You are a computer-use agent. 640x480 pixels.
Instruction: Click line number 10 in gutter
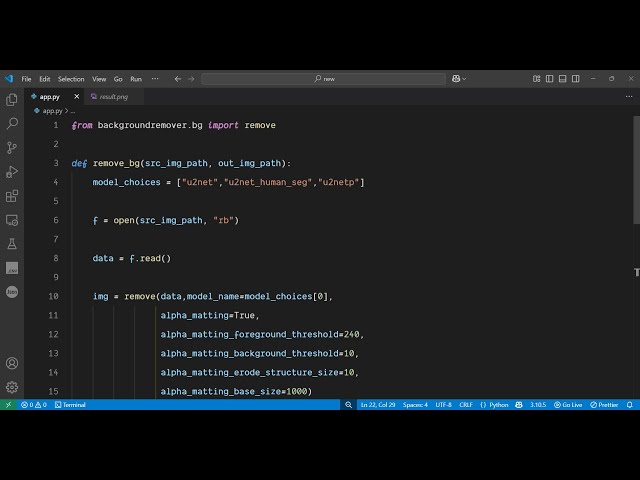pyautogui.click(x=53, y=296)
